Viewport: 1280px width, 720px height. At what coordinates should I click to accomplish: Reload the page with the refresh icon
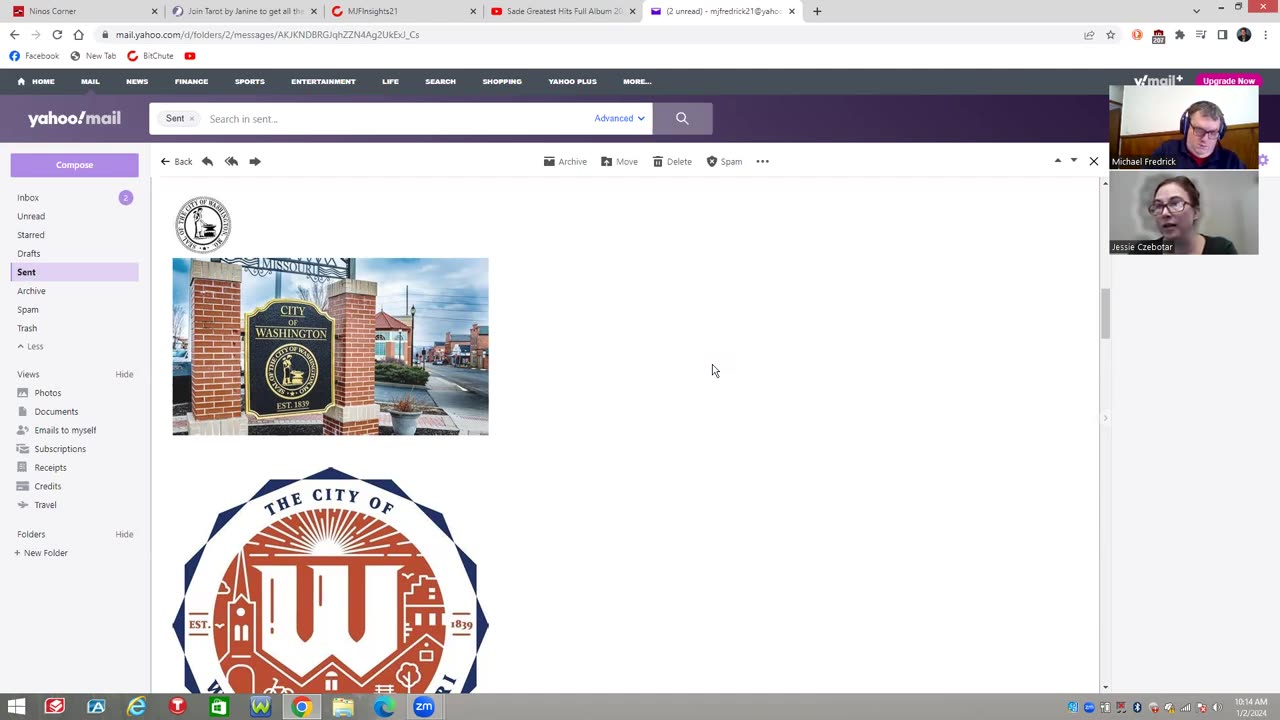click(57, 34)
